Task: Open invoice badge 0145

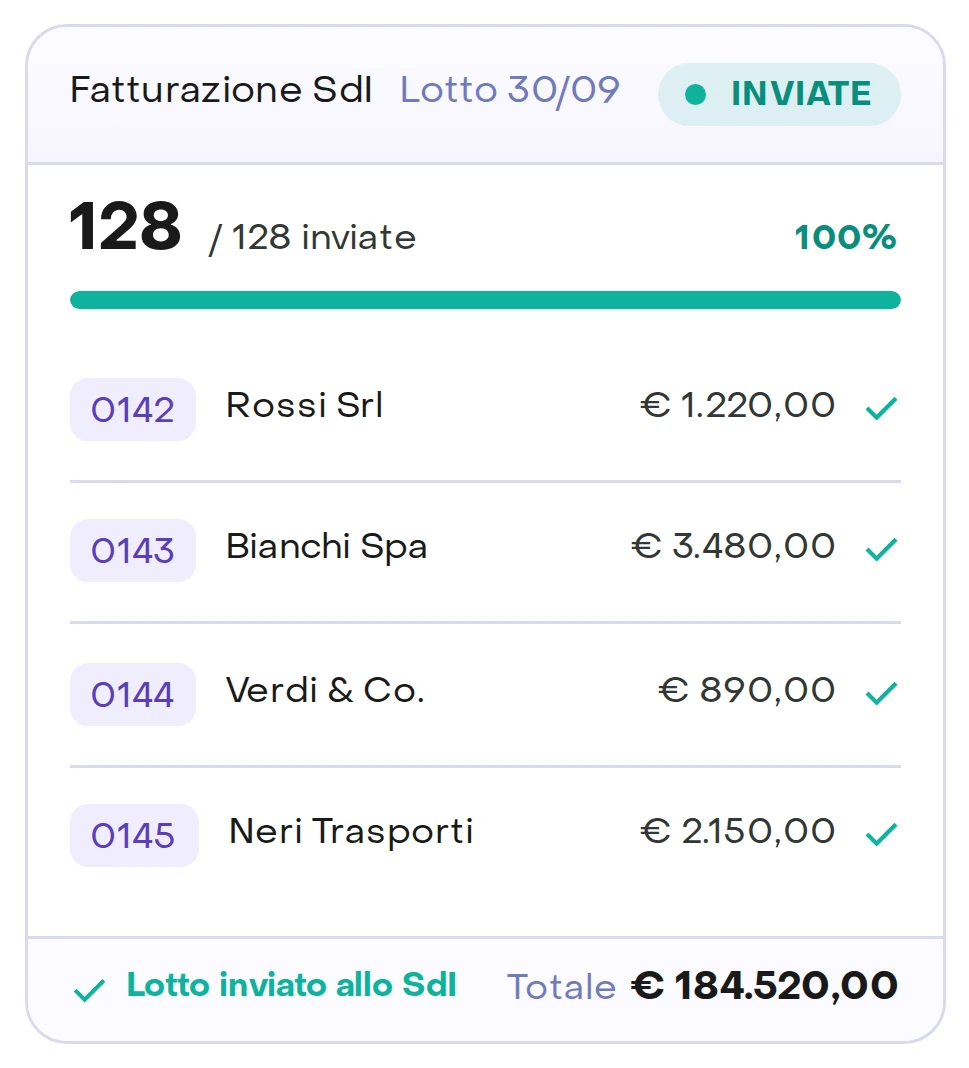Action: 134,835
